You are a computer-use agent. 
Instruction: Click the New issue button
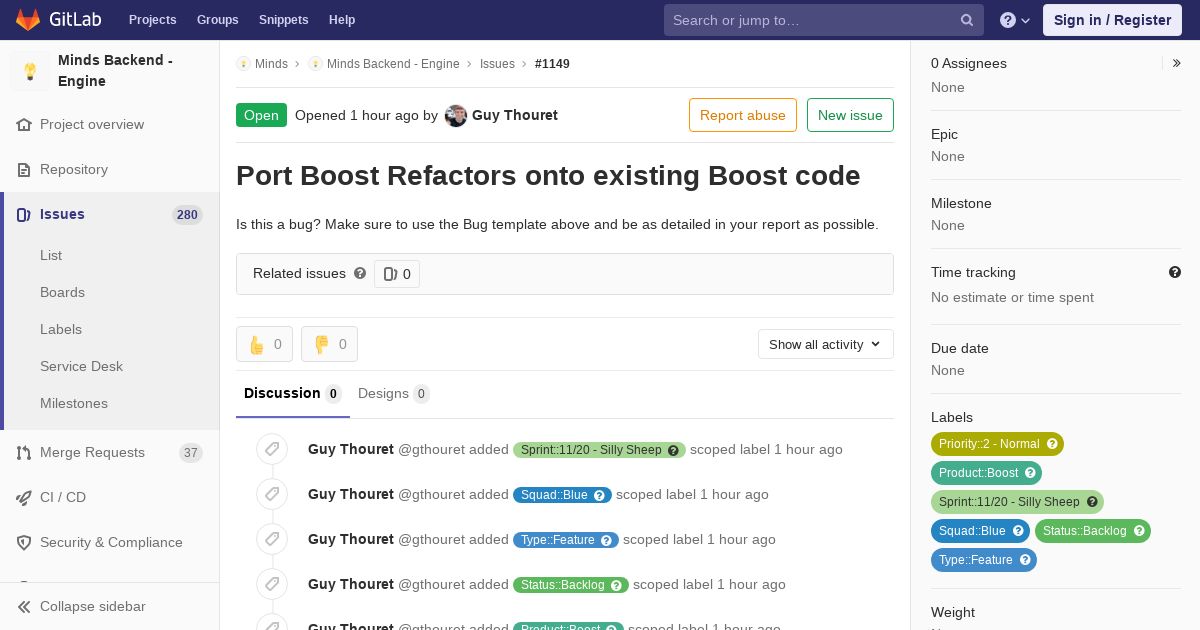(x=850, y=115)
